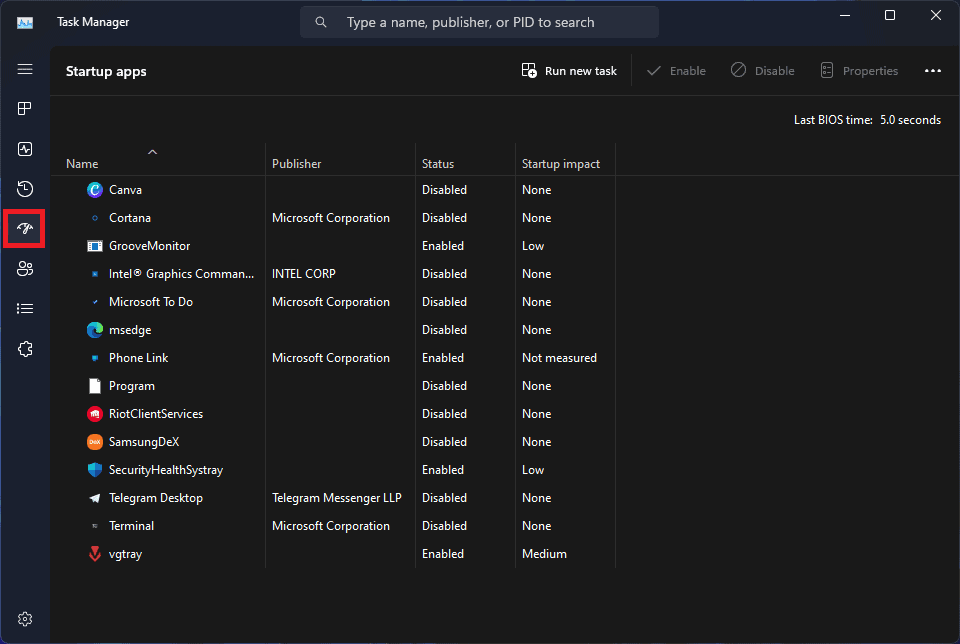The image size is (960, 644).
Task: Select the vgtray startup entry
Action: coord(334,554)
